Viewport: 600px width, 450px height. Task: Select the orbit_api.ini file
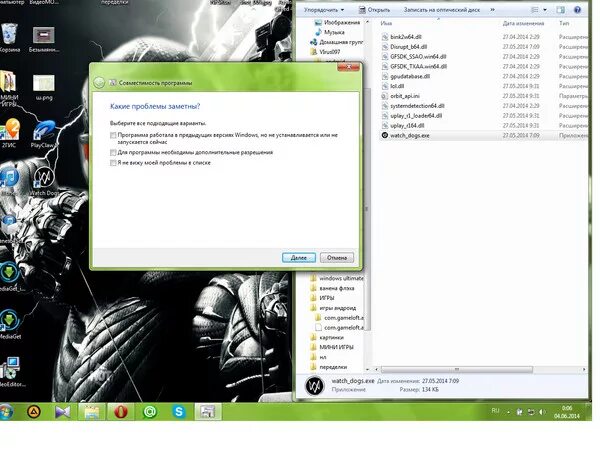(404, 96)
